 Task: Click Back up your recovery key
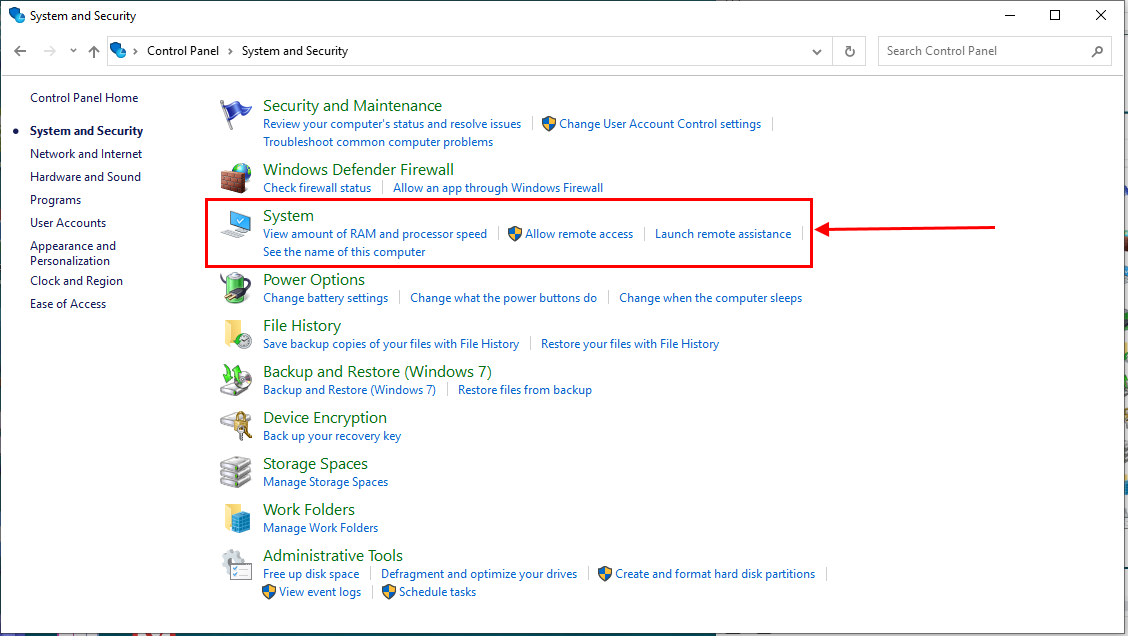pos(332,436)
